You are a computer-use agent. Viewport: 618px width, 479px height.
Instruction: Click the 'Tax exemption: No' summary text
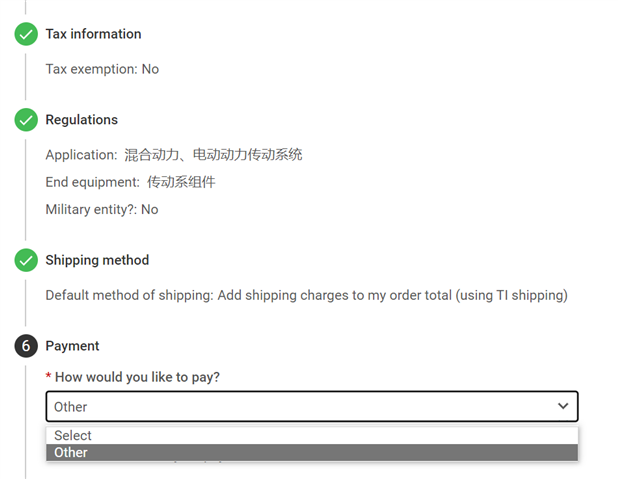click(102, 69)
